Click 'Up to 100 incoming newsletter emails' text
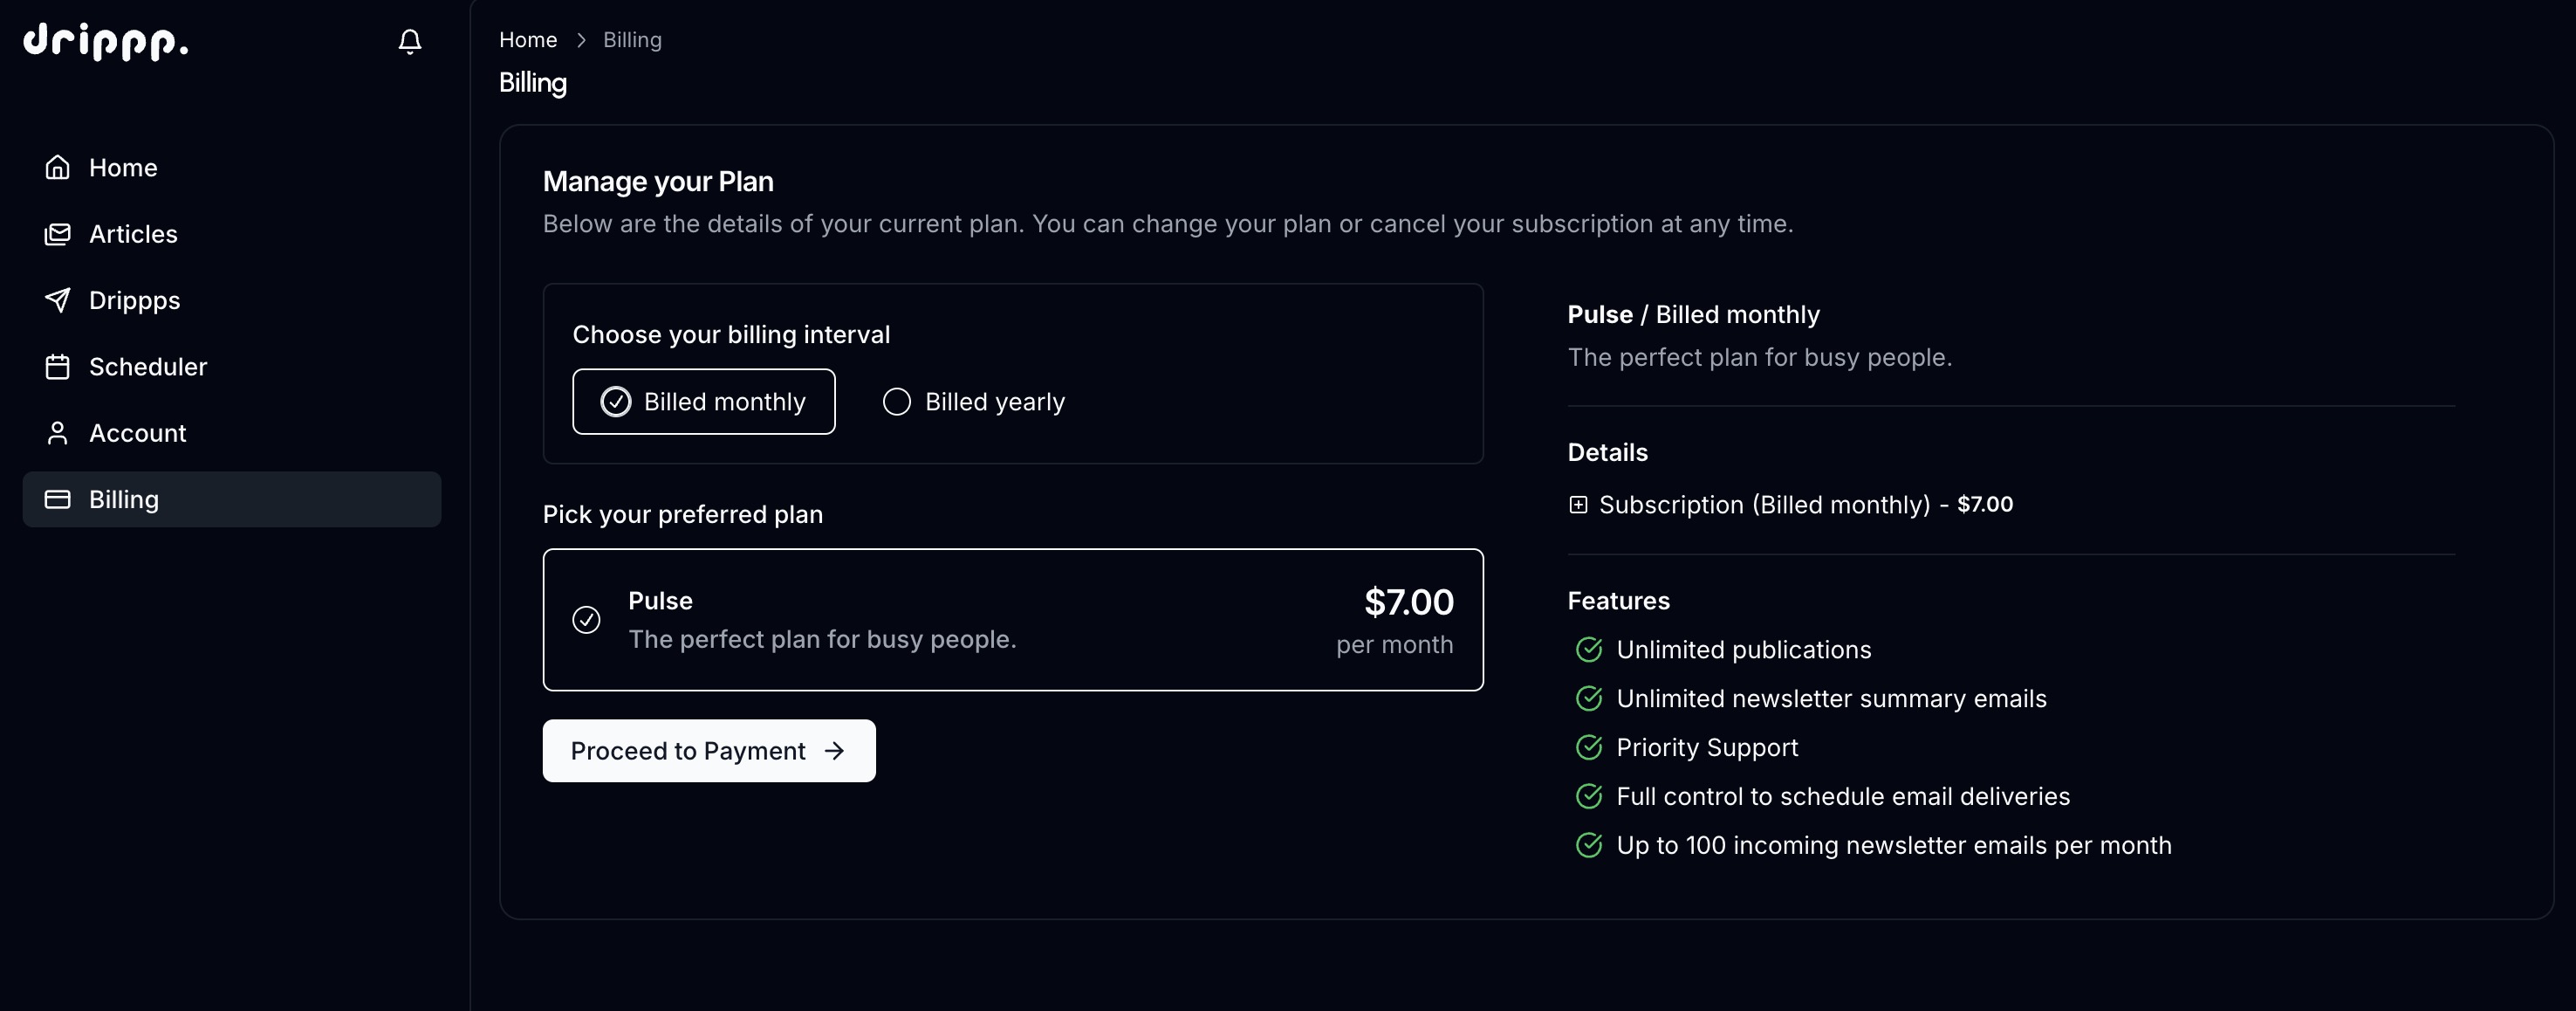Viewport: 2576px width, 1011px height. click(1894, 846)
